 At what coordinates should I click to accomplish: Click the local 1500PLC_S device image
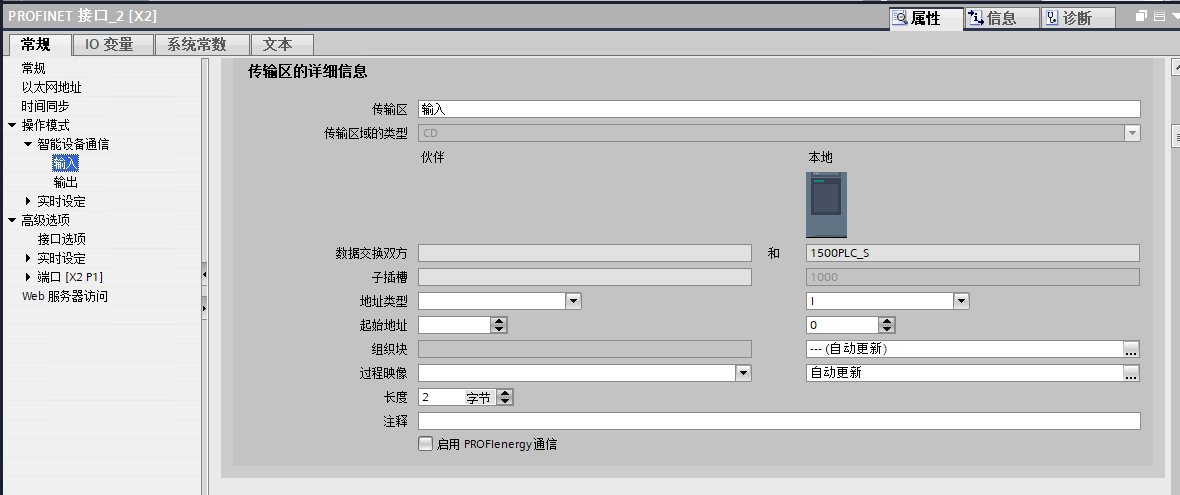tap(826, 205)
